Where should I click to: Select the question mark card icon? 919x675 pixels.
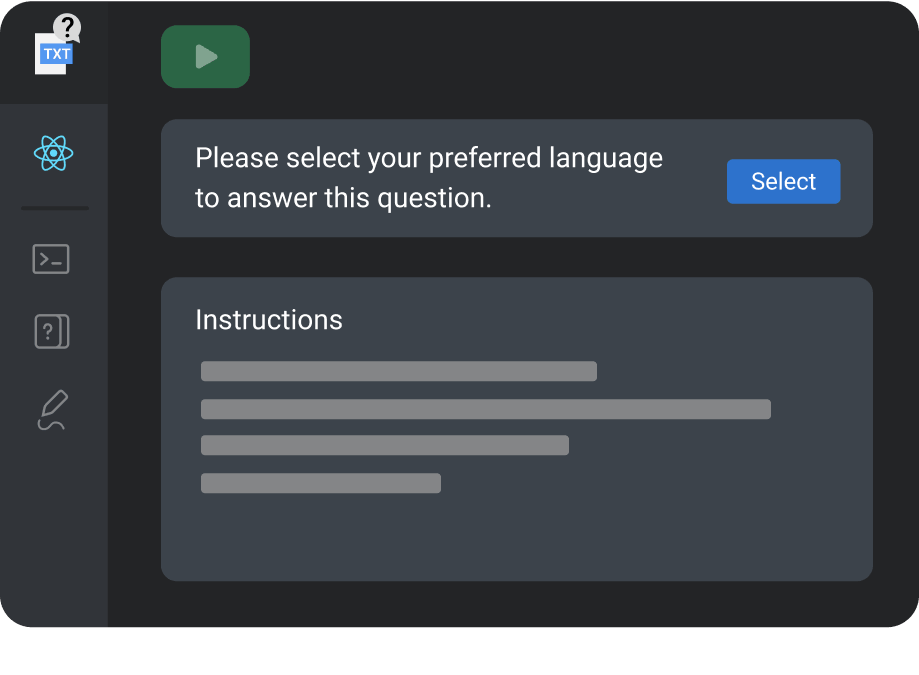click(x=51, y=332)
